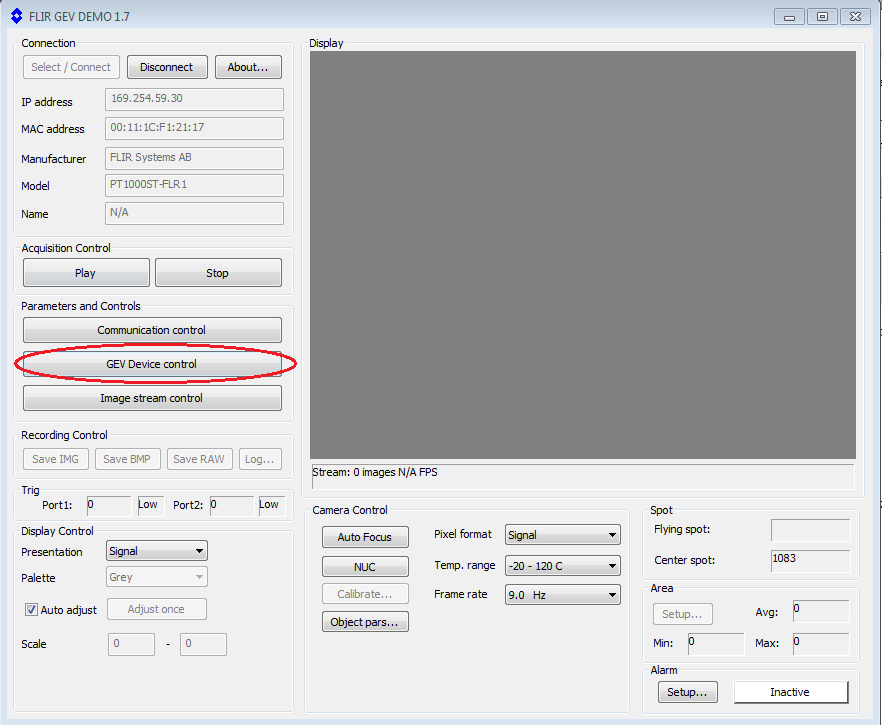The image size is (882, 725).
Task: Click the Model field
Action: [x=195, y=185]
